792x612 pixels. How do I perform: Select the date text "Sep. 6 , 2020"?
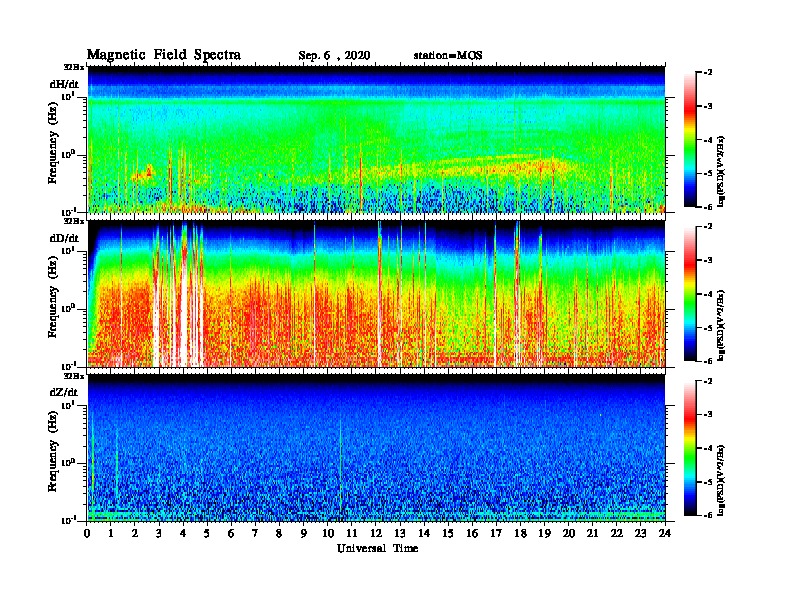334,56
